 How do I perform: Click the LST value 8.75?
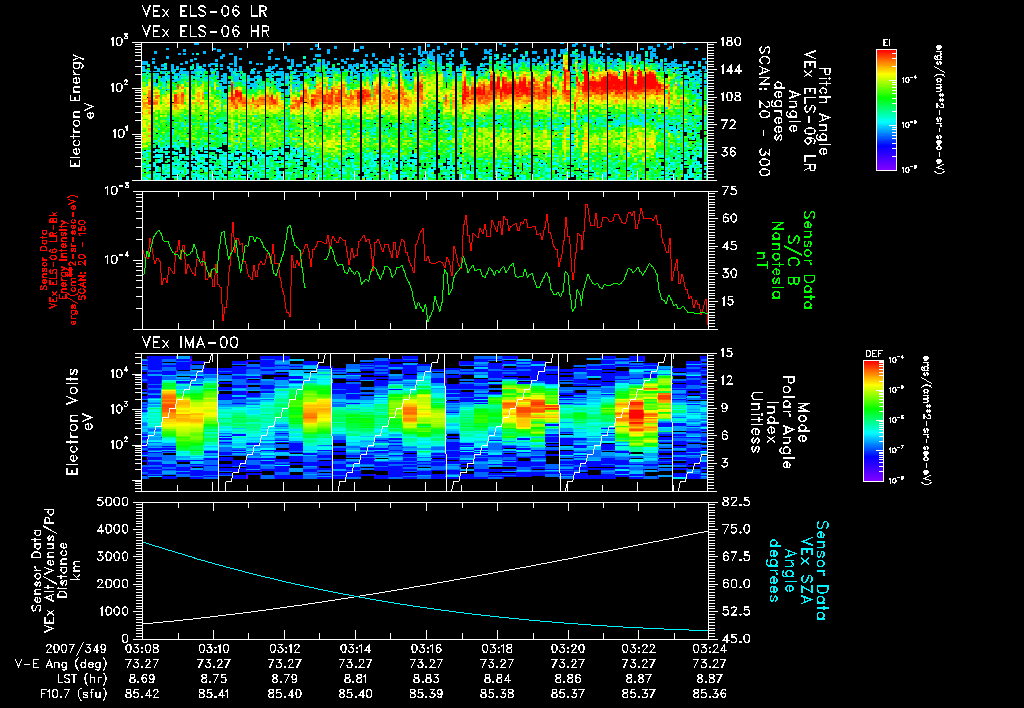point(214,680)
